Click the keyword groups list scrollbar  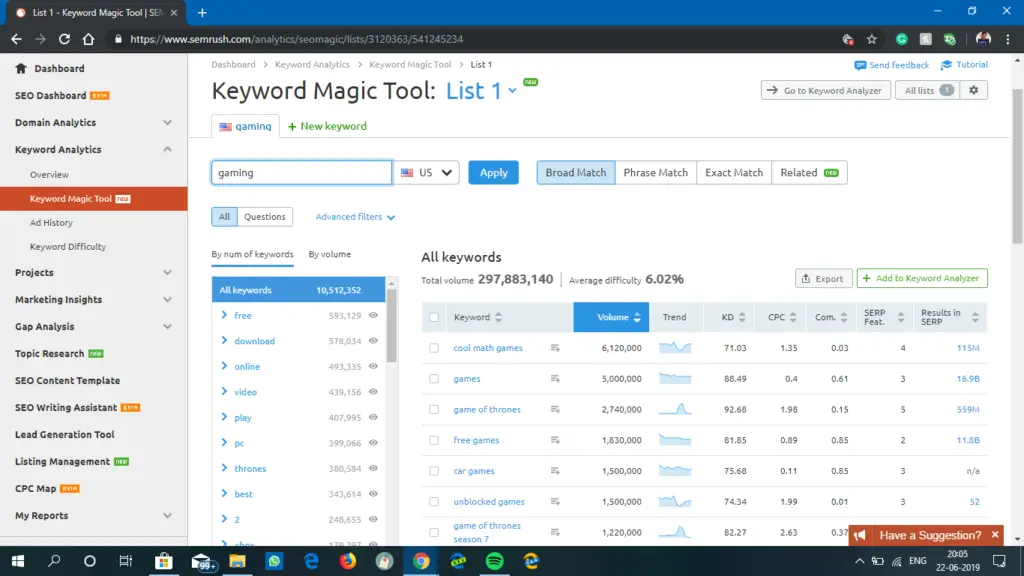pyautogui.click(x=391, y=325)
